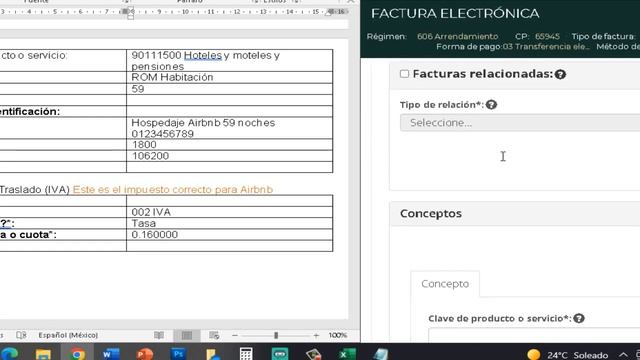Image resolution: width=640 pixels, height=360 pixels.
Task: Click the 606 Arrendamiento régimen value
Action: point(458,36)
